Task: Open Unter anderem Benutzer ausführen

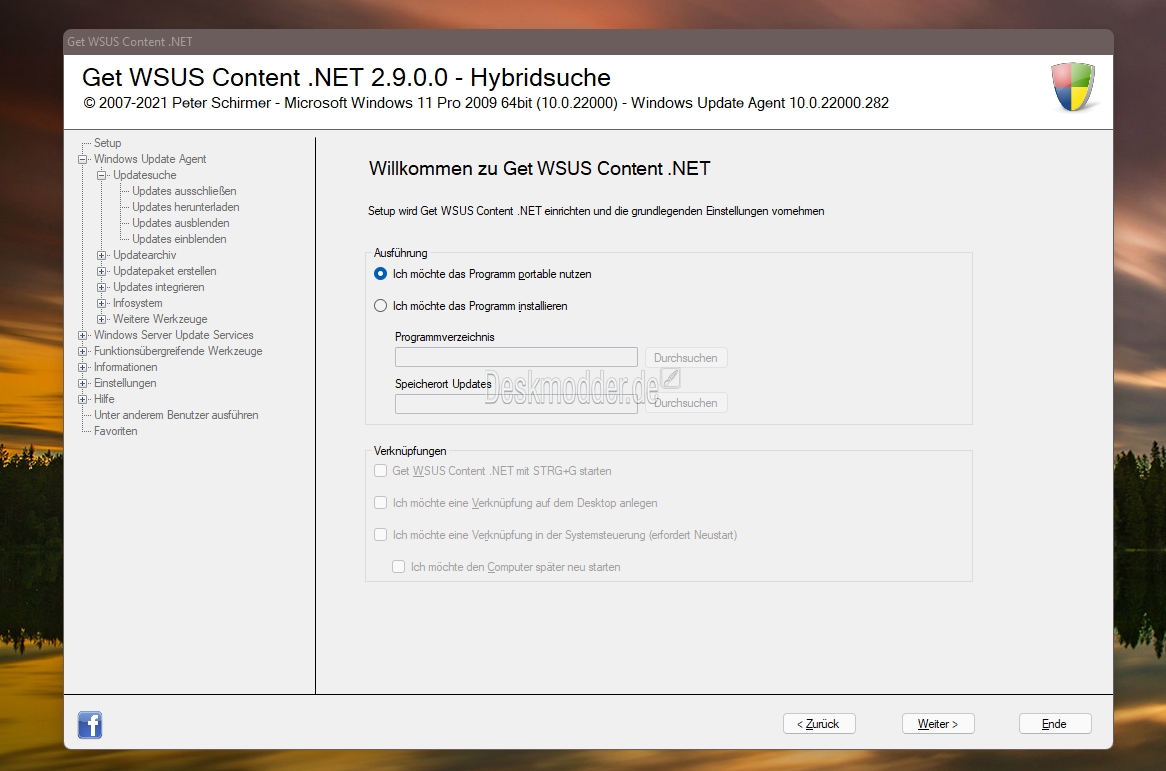Action: point(176,415)
